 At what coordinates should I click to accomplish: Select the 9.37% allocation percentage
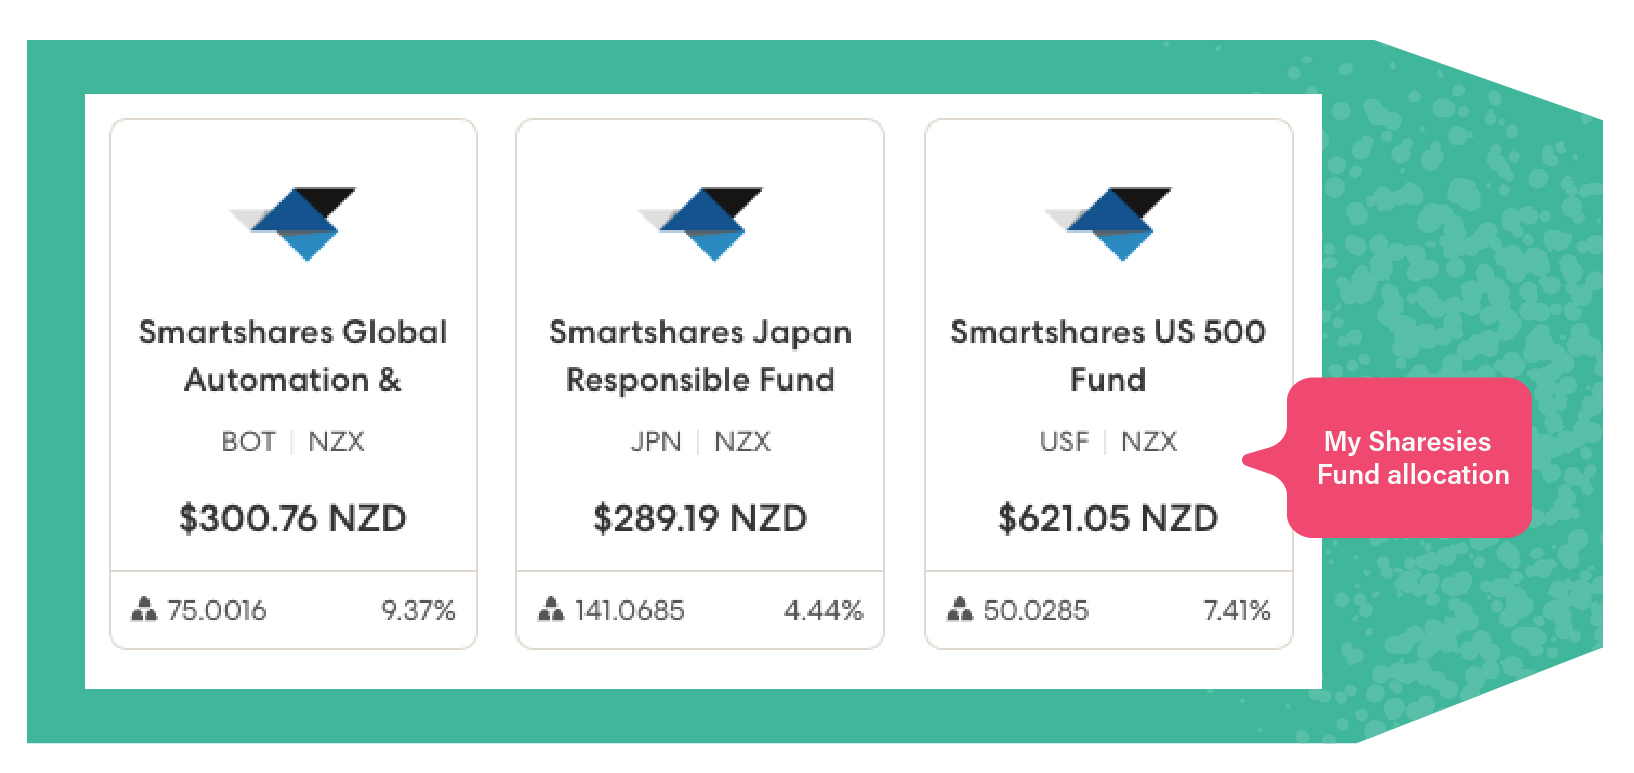420,609
